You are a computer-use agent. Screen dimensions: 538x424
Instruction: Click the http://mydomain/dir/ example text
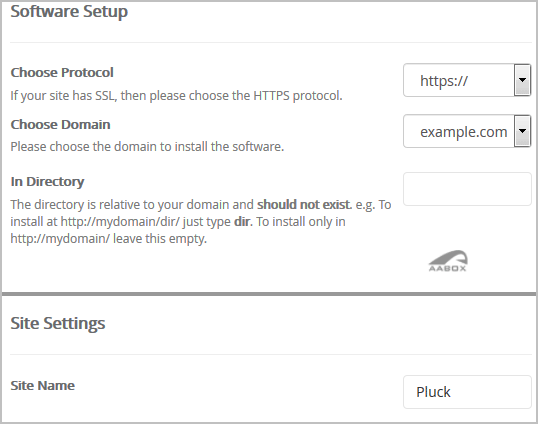click(x=120, y=222)
